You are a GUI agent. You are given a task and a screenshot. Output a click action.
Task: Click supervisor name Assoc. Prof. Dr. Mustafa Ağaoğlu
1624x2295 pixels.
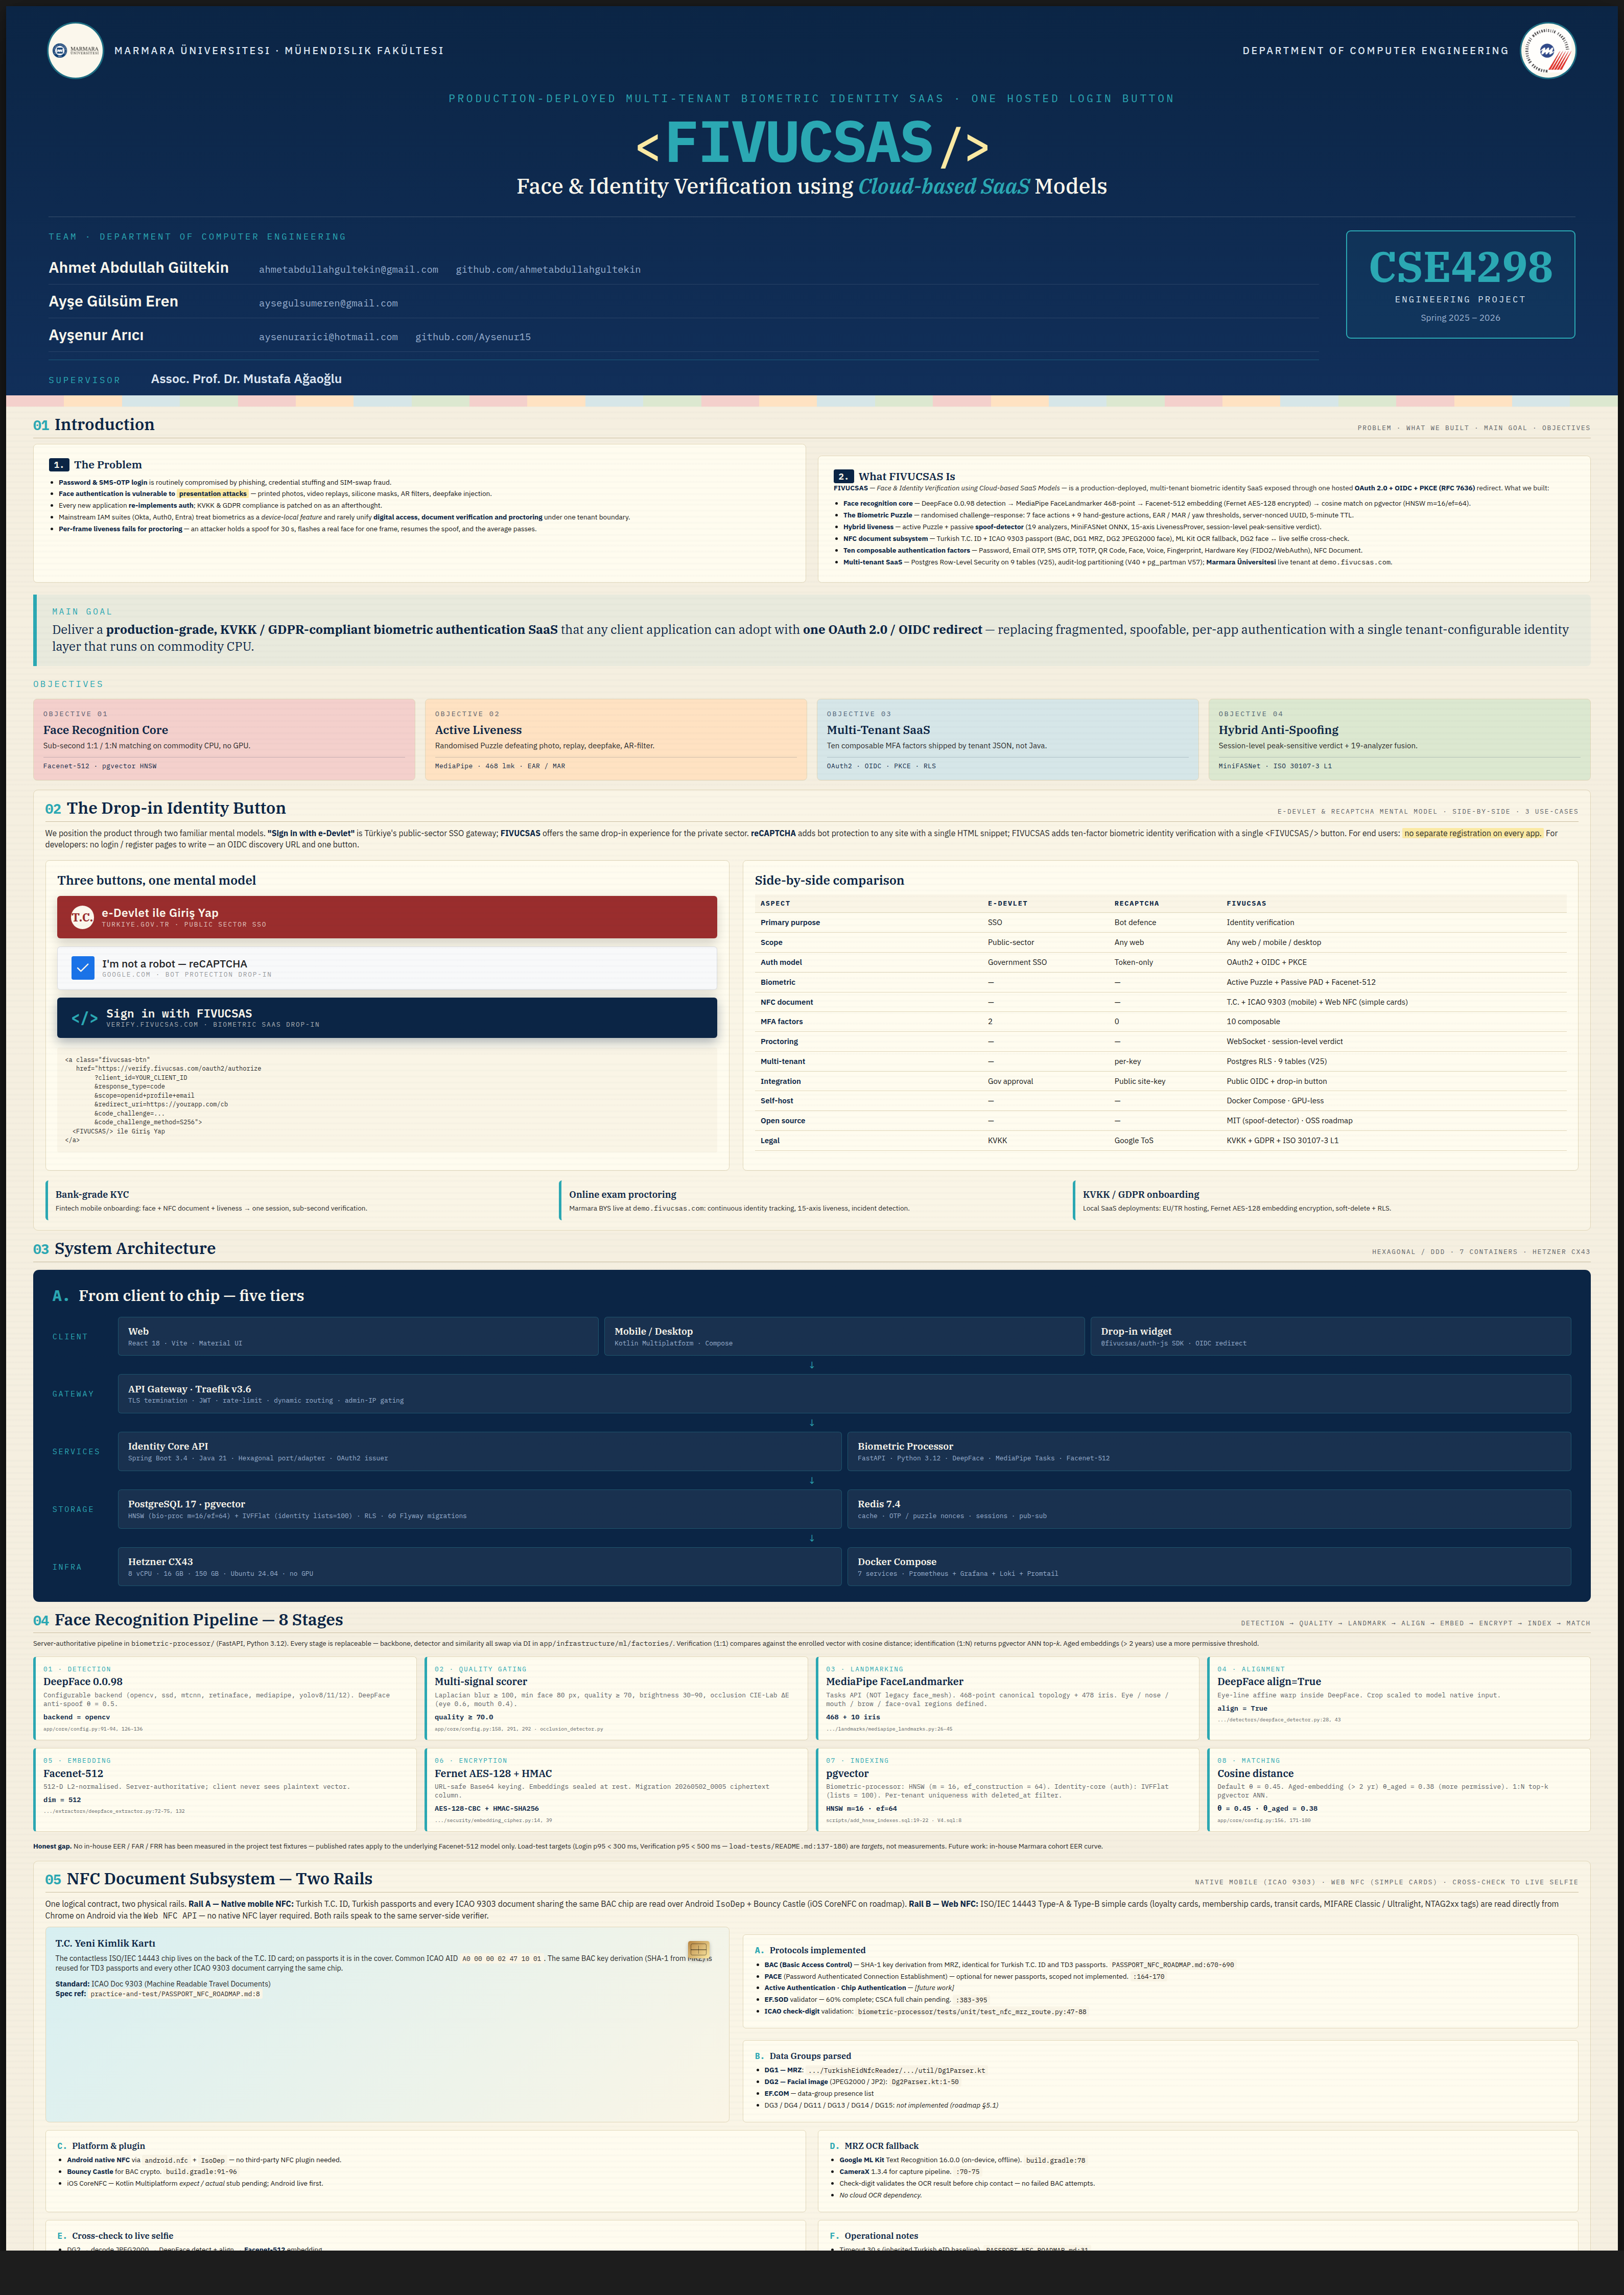click(x=246, y=379)
